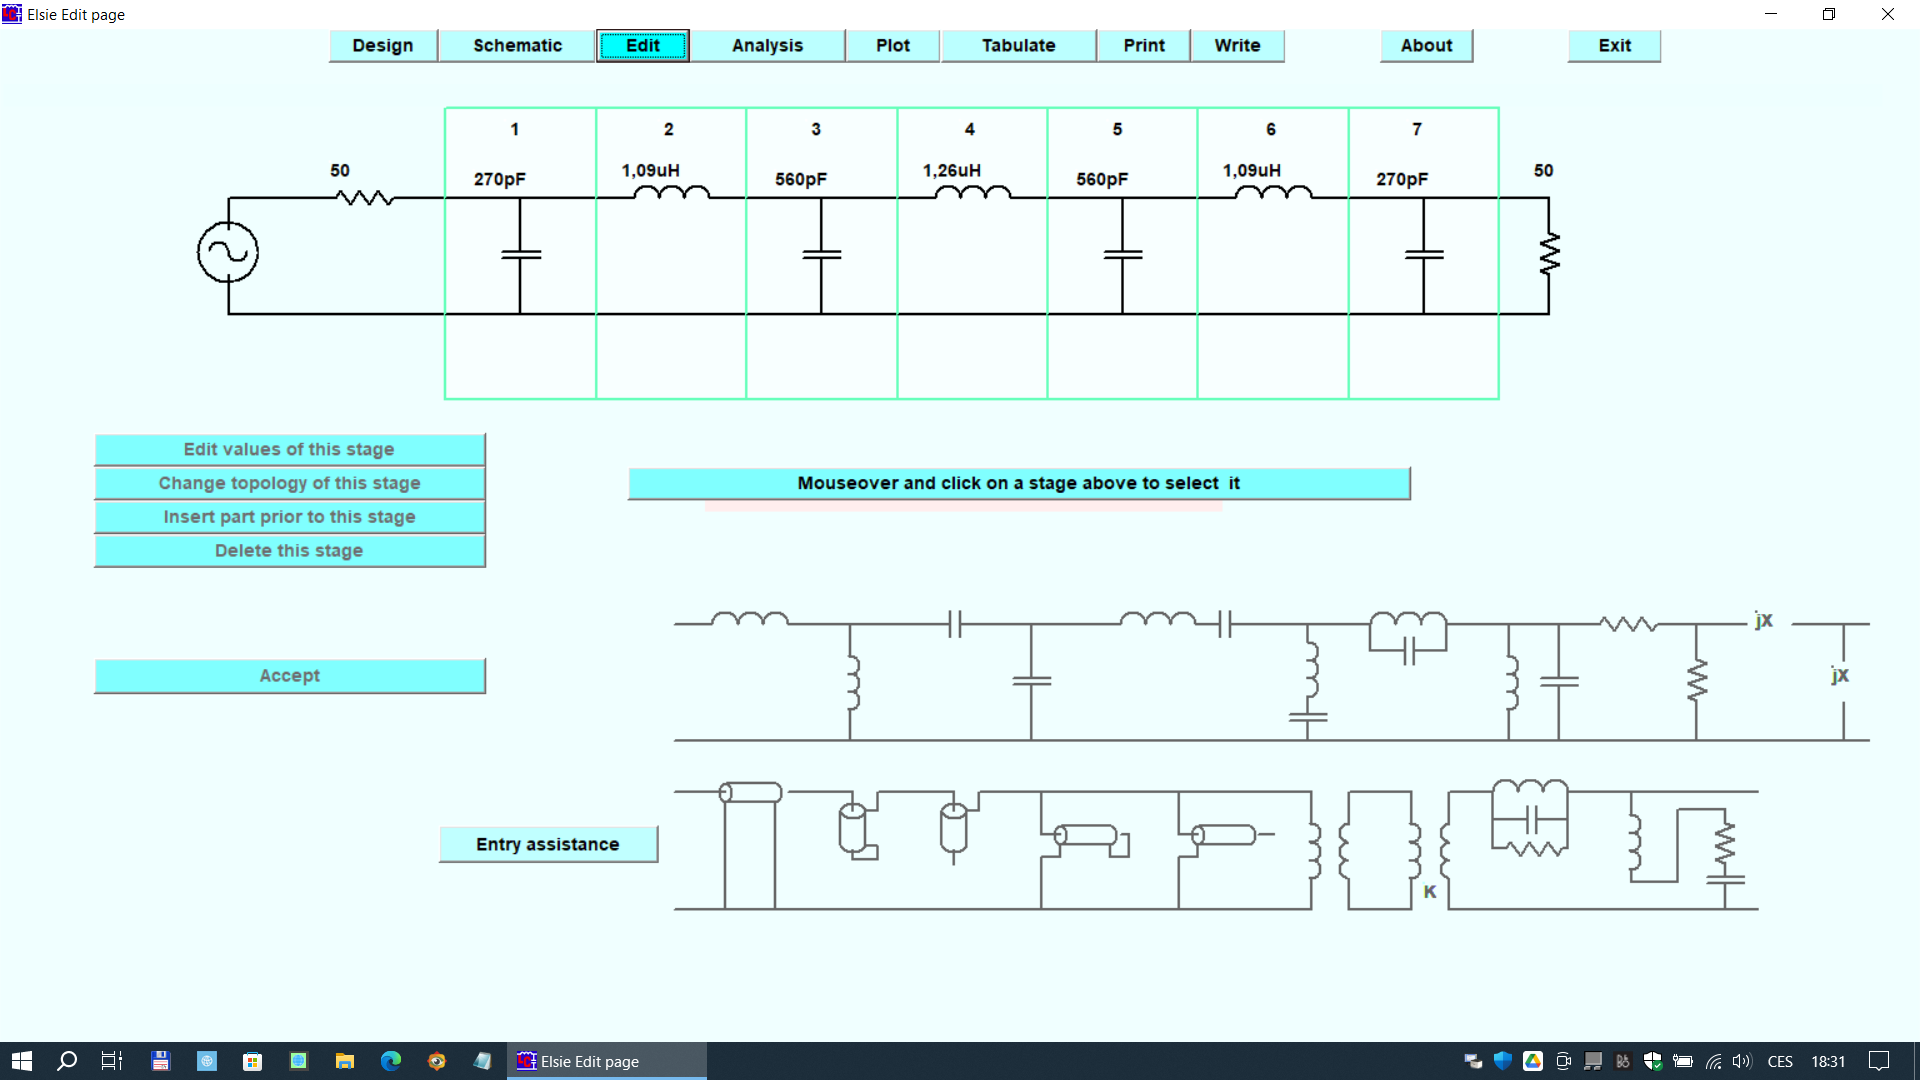Choose the series capacitor topology symbol
This screenshot has width=1920, height=1080.
(955, 624)
